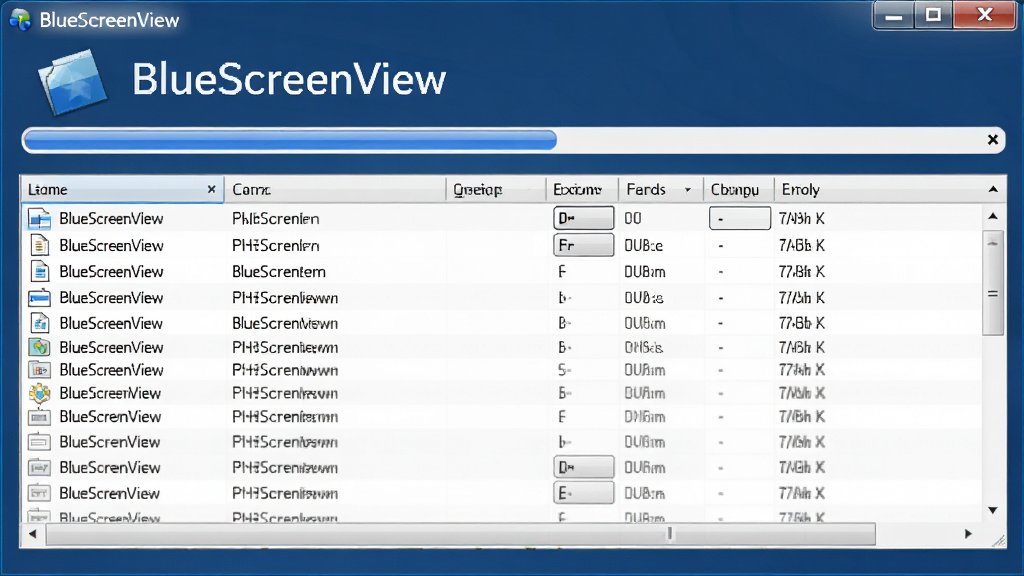Image resolution: width=1024 pixels, height=576 pixels.
Task: Click the BlueScreenView app icon in title bar
Action: 20,20
